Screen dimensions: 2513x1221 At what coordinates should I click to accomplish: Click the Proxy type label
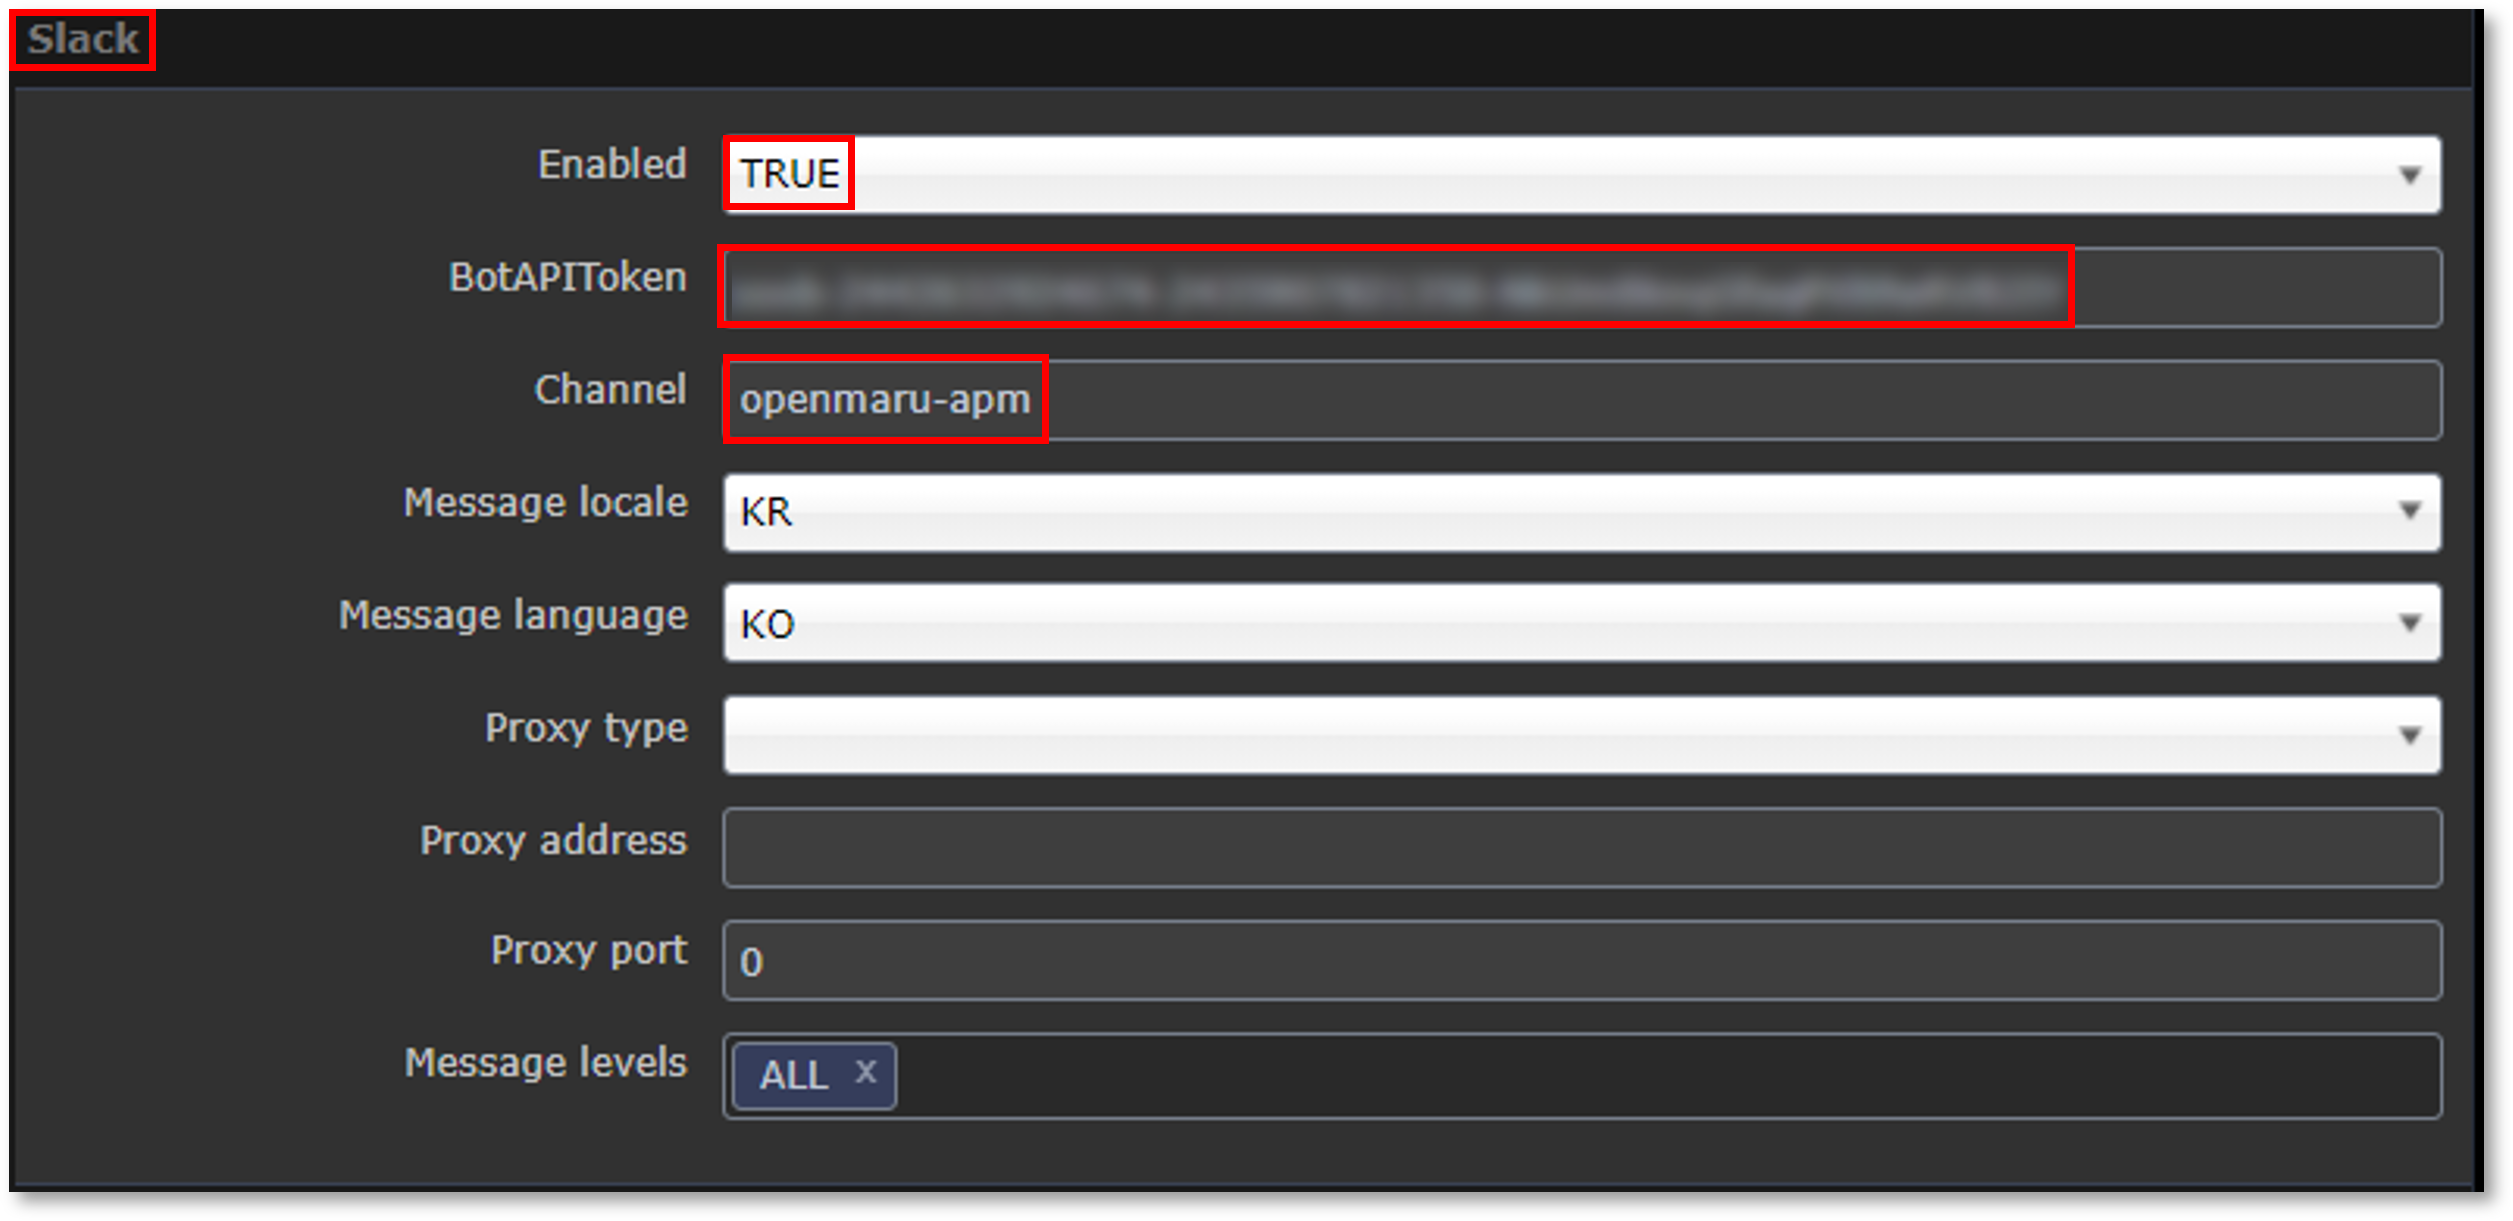(586, 728)
